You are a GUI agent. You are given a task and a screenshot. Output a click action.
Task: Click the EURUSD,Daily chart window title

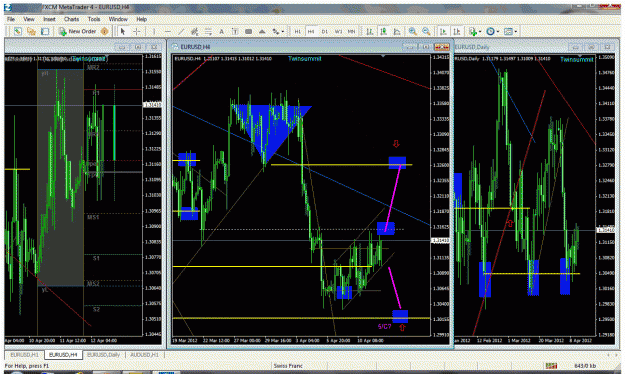click(472, 47)
